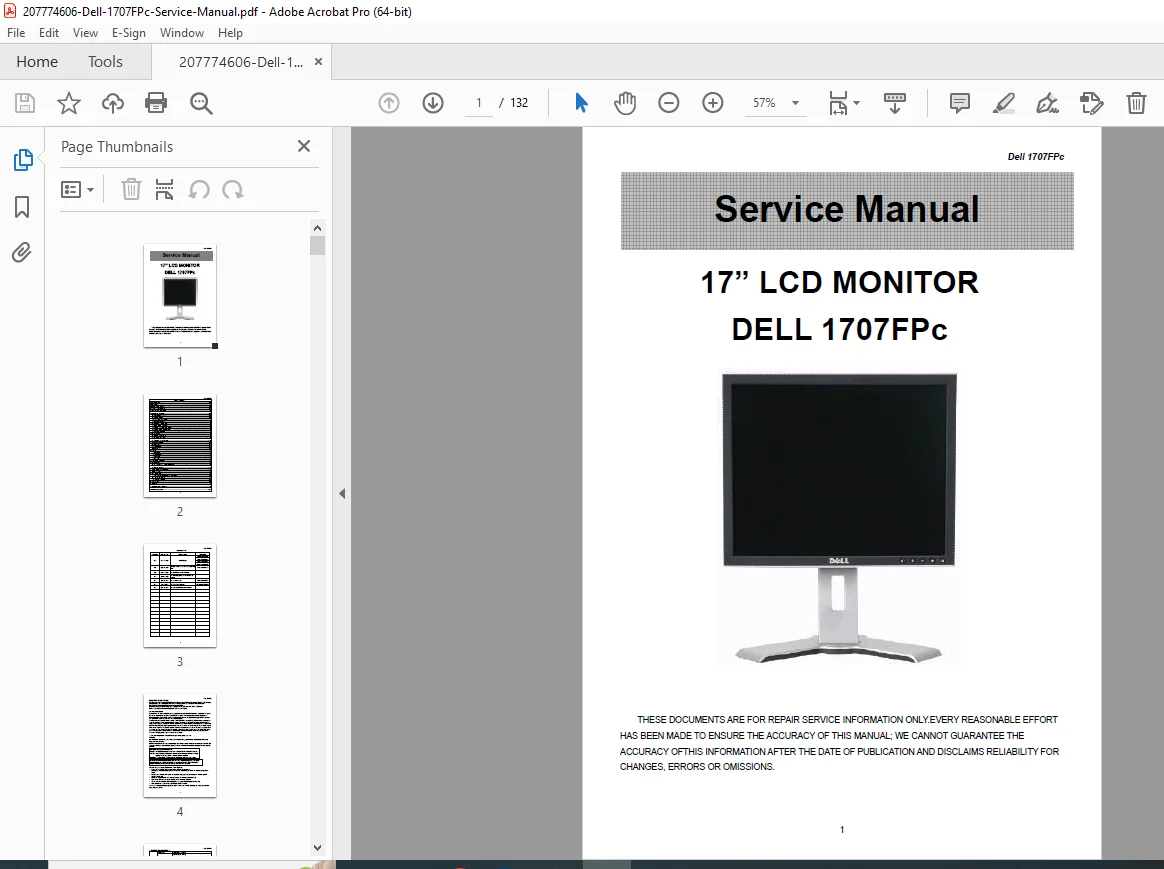This screenshot has height=869, width=1164.
Task: Click the read mode scroll icon
Action: tap(895, 103)
